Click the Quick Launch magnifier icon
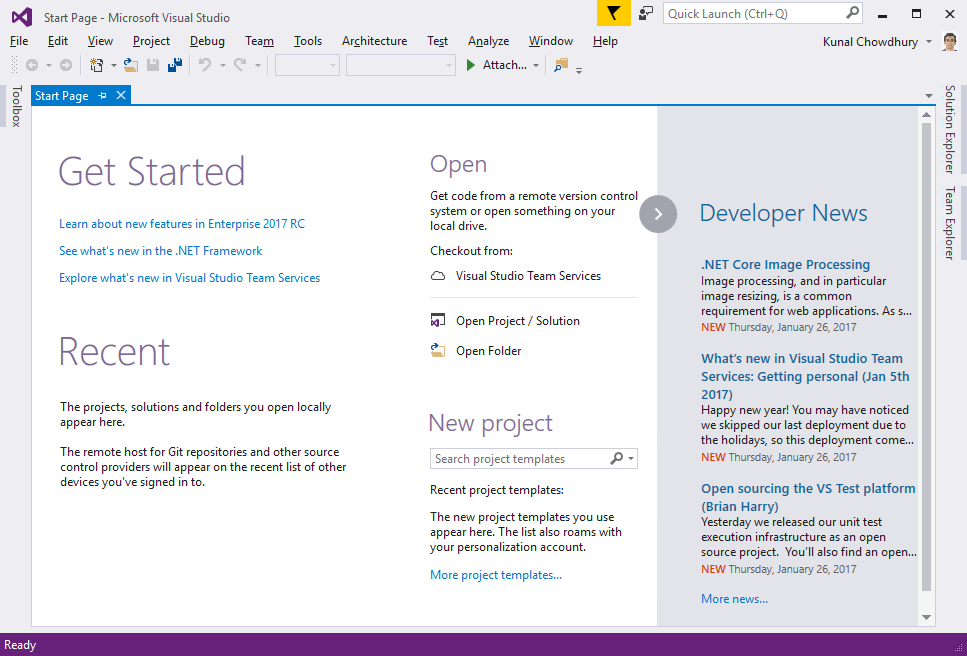967x656 pixels. pyautogui.click(x=852, y=13)
